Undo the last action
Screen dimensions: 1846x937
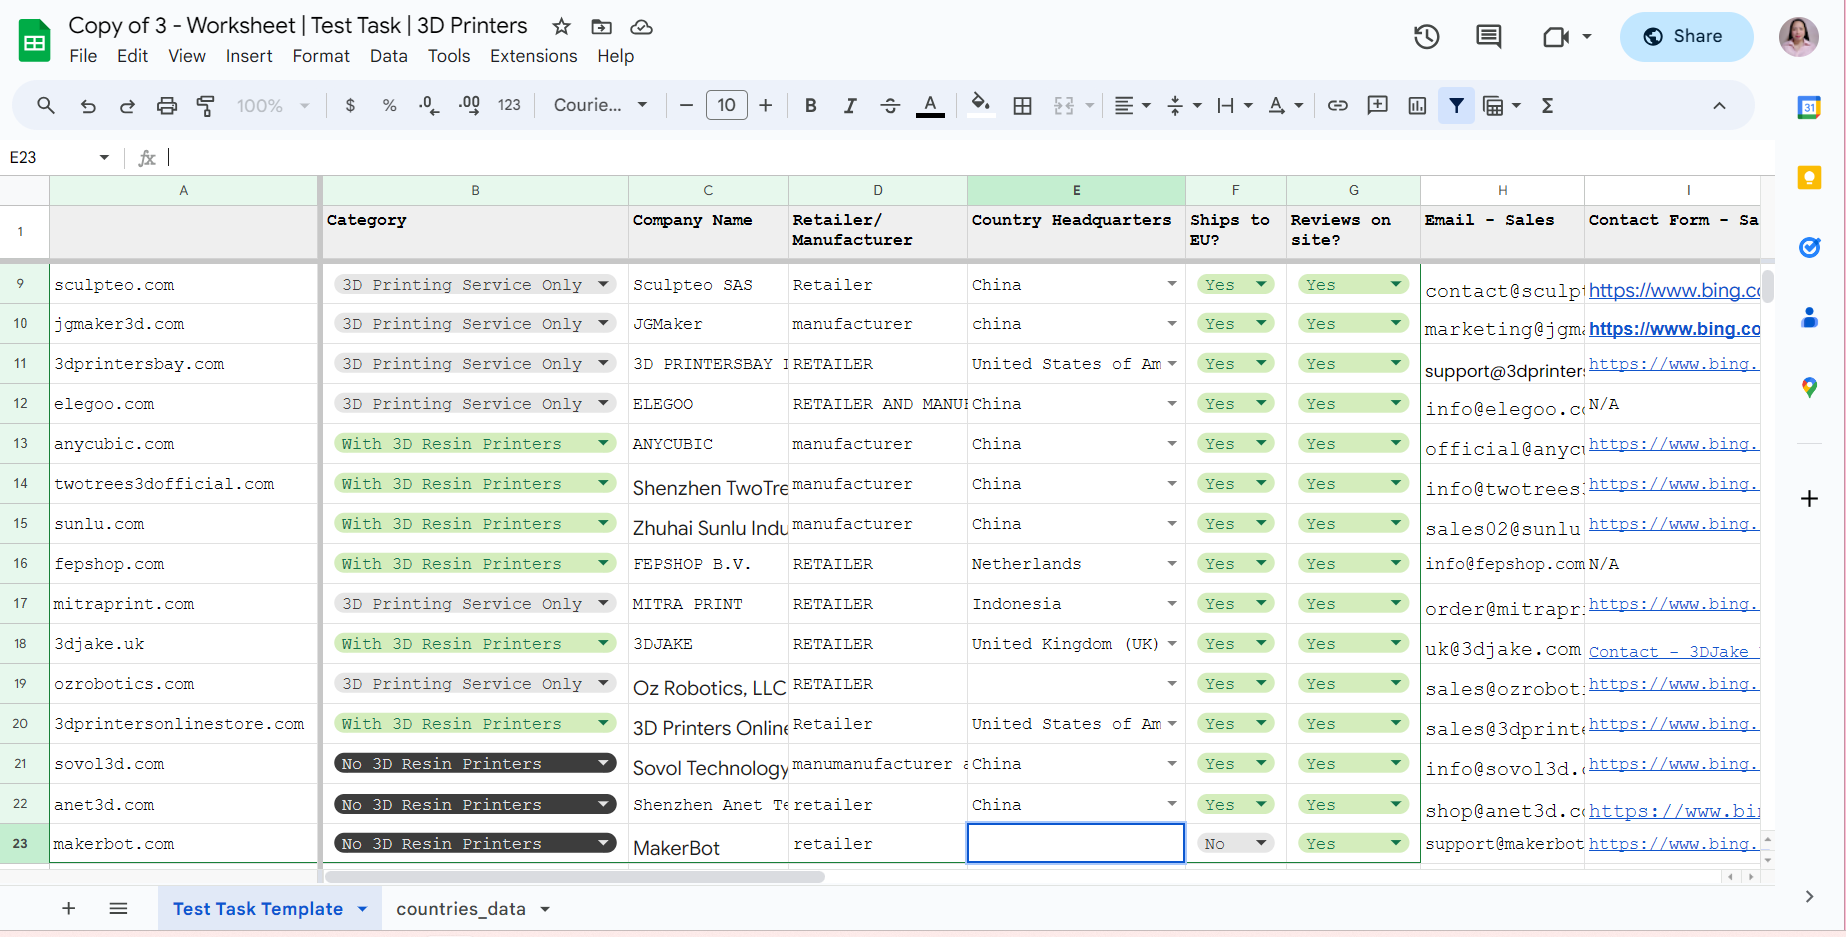88,105
